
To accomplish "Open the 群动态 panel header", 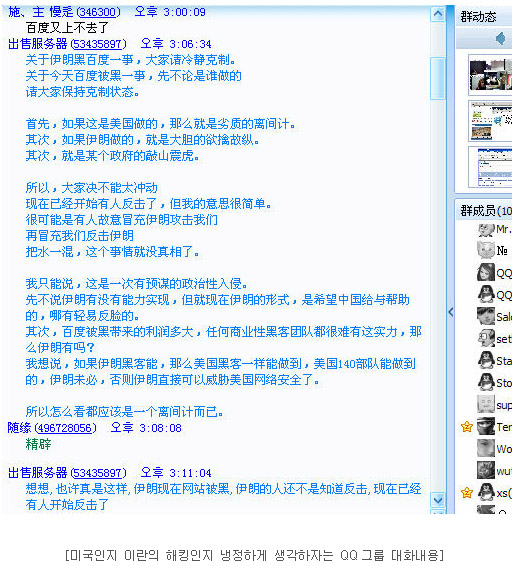I will (x=478, y=17).
